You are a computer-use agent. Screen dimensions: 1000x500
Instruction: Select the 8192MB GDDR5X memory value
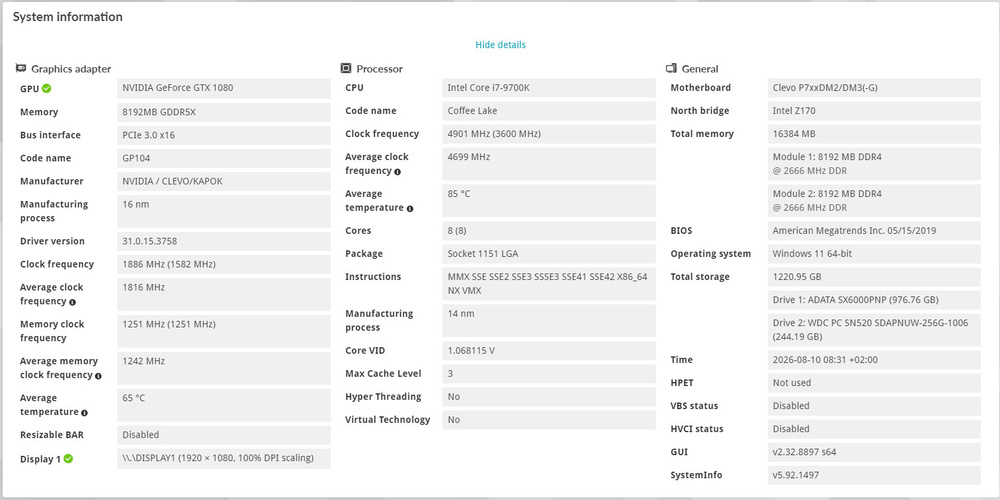224,112
